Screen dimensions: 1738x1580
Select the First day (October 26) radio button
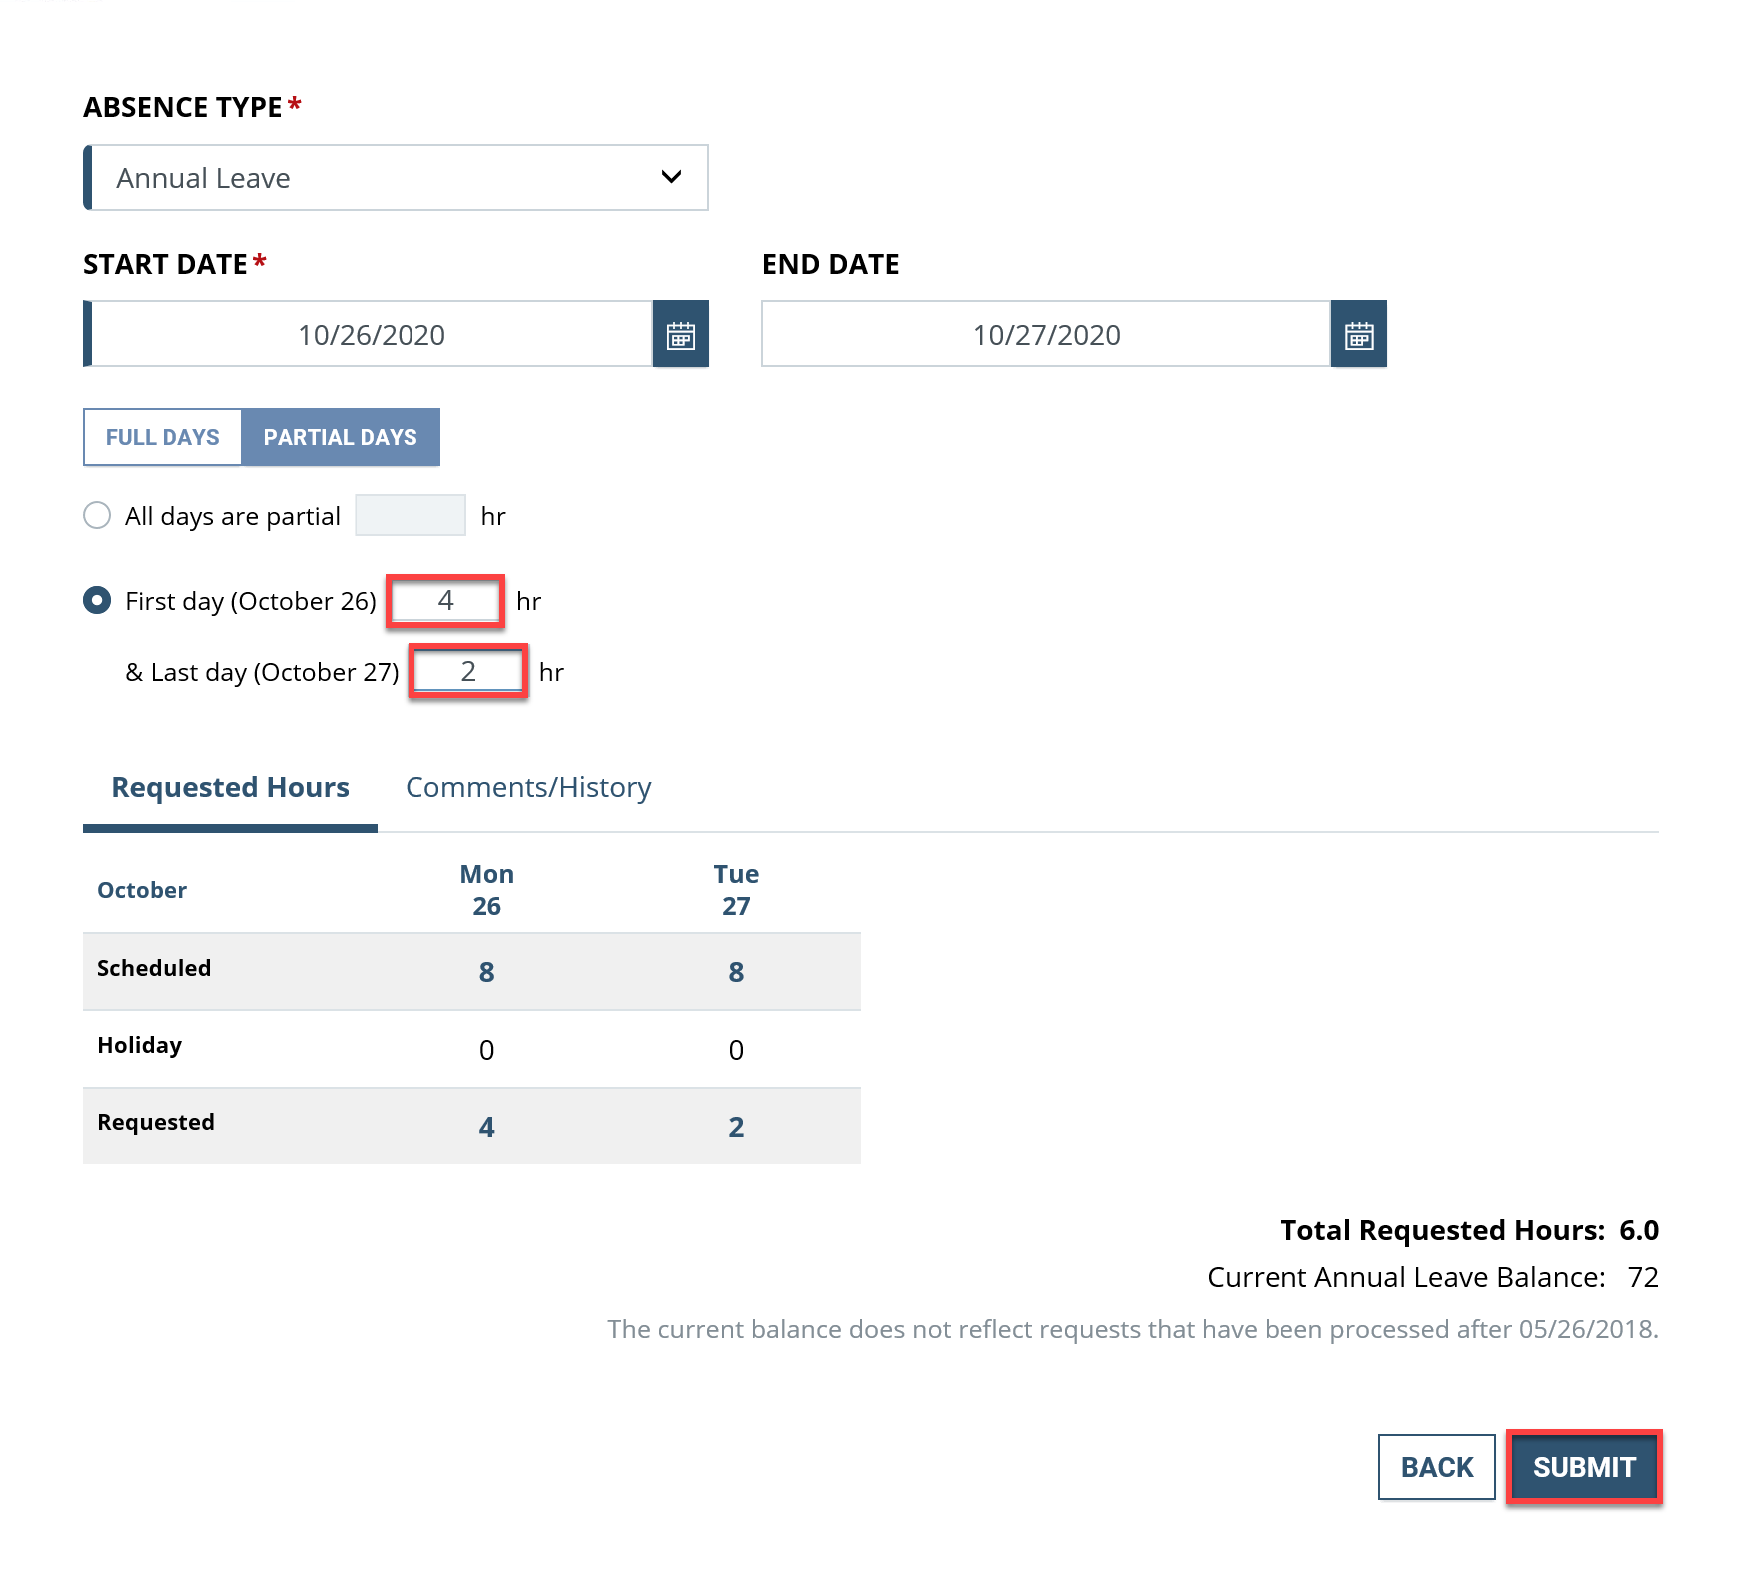[x=97, y=601]
